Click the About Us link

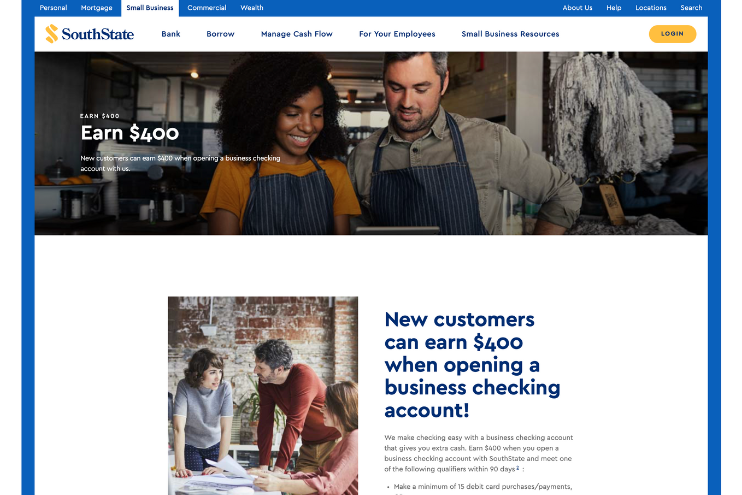(x=577, y=8)
